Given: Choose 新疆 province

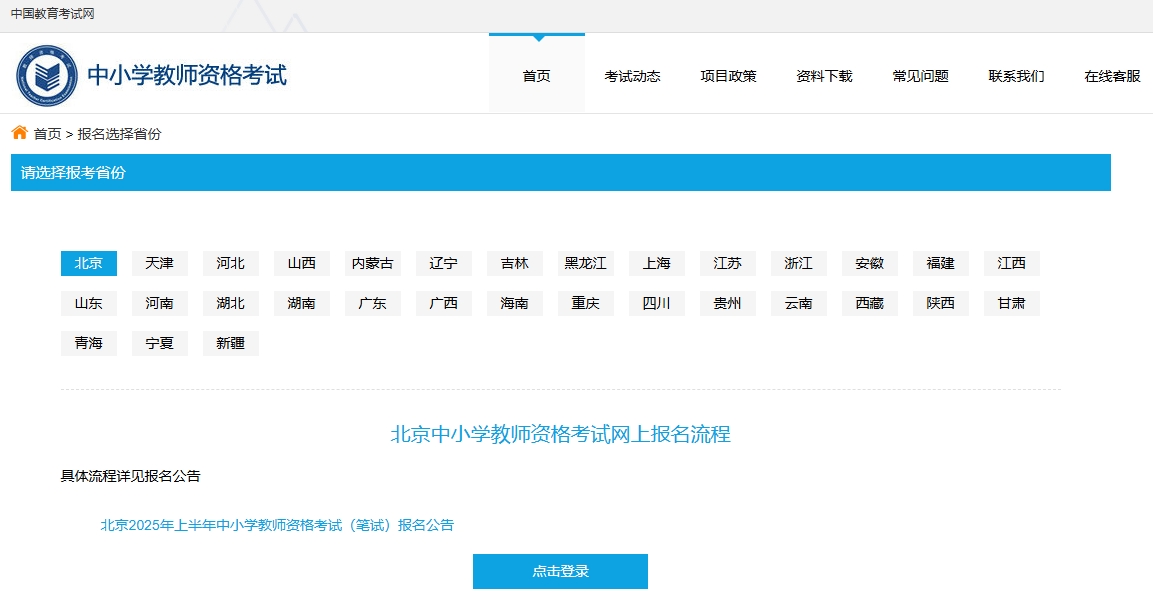Looking at the screenshot, I should pos(231,344).
